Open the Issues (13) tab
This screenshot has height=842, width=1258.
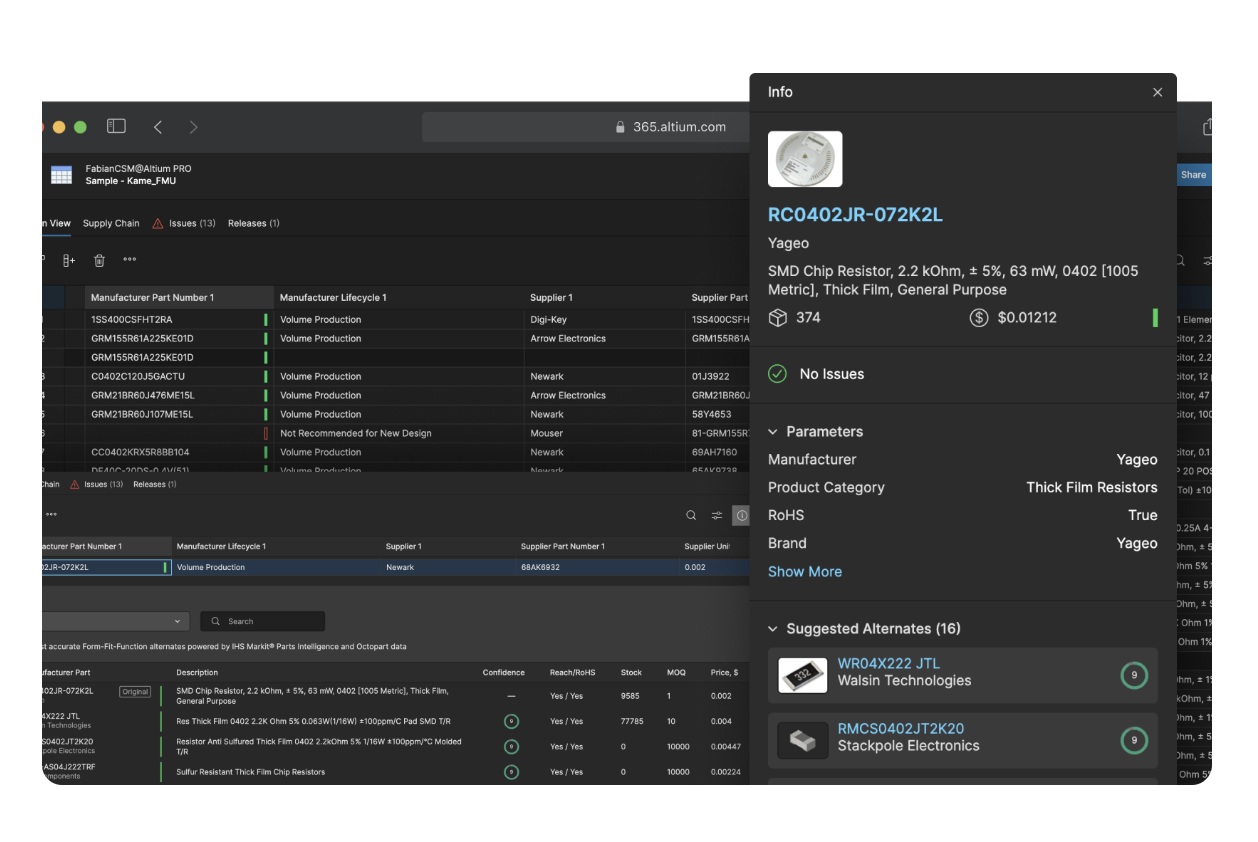click(184, 223)
